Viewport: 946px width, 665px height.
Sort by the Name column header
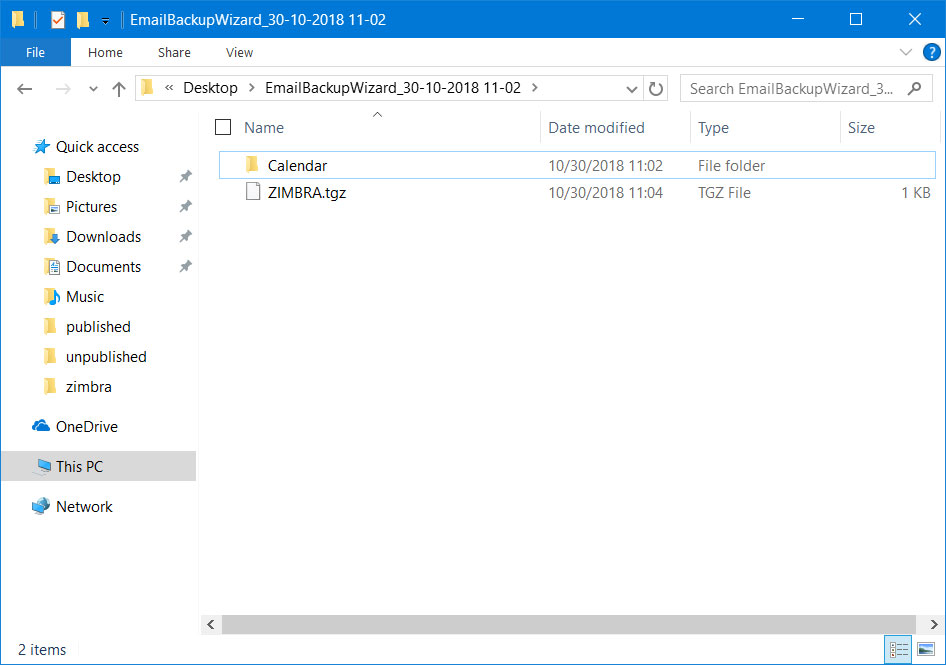(264, 128)
